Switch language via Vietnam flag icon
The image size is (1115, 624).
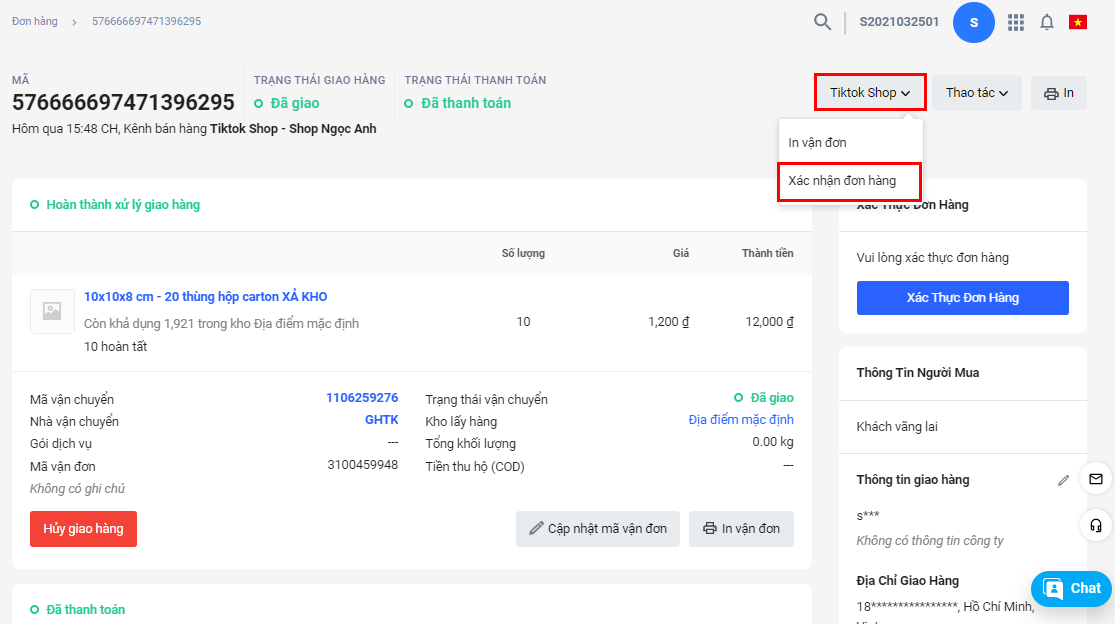click(1077, 22)
